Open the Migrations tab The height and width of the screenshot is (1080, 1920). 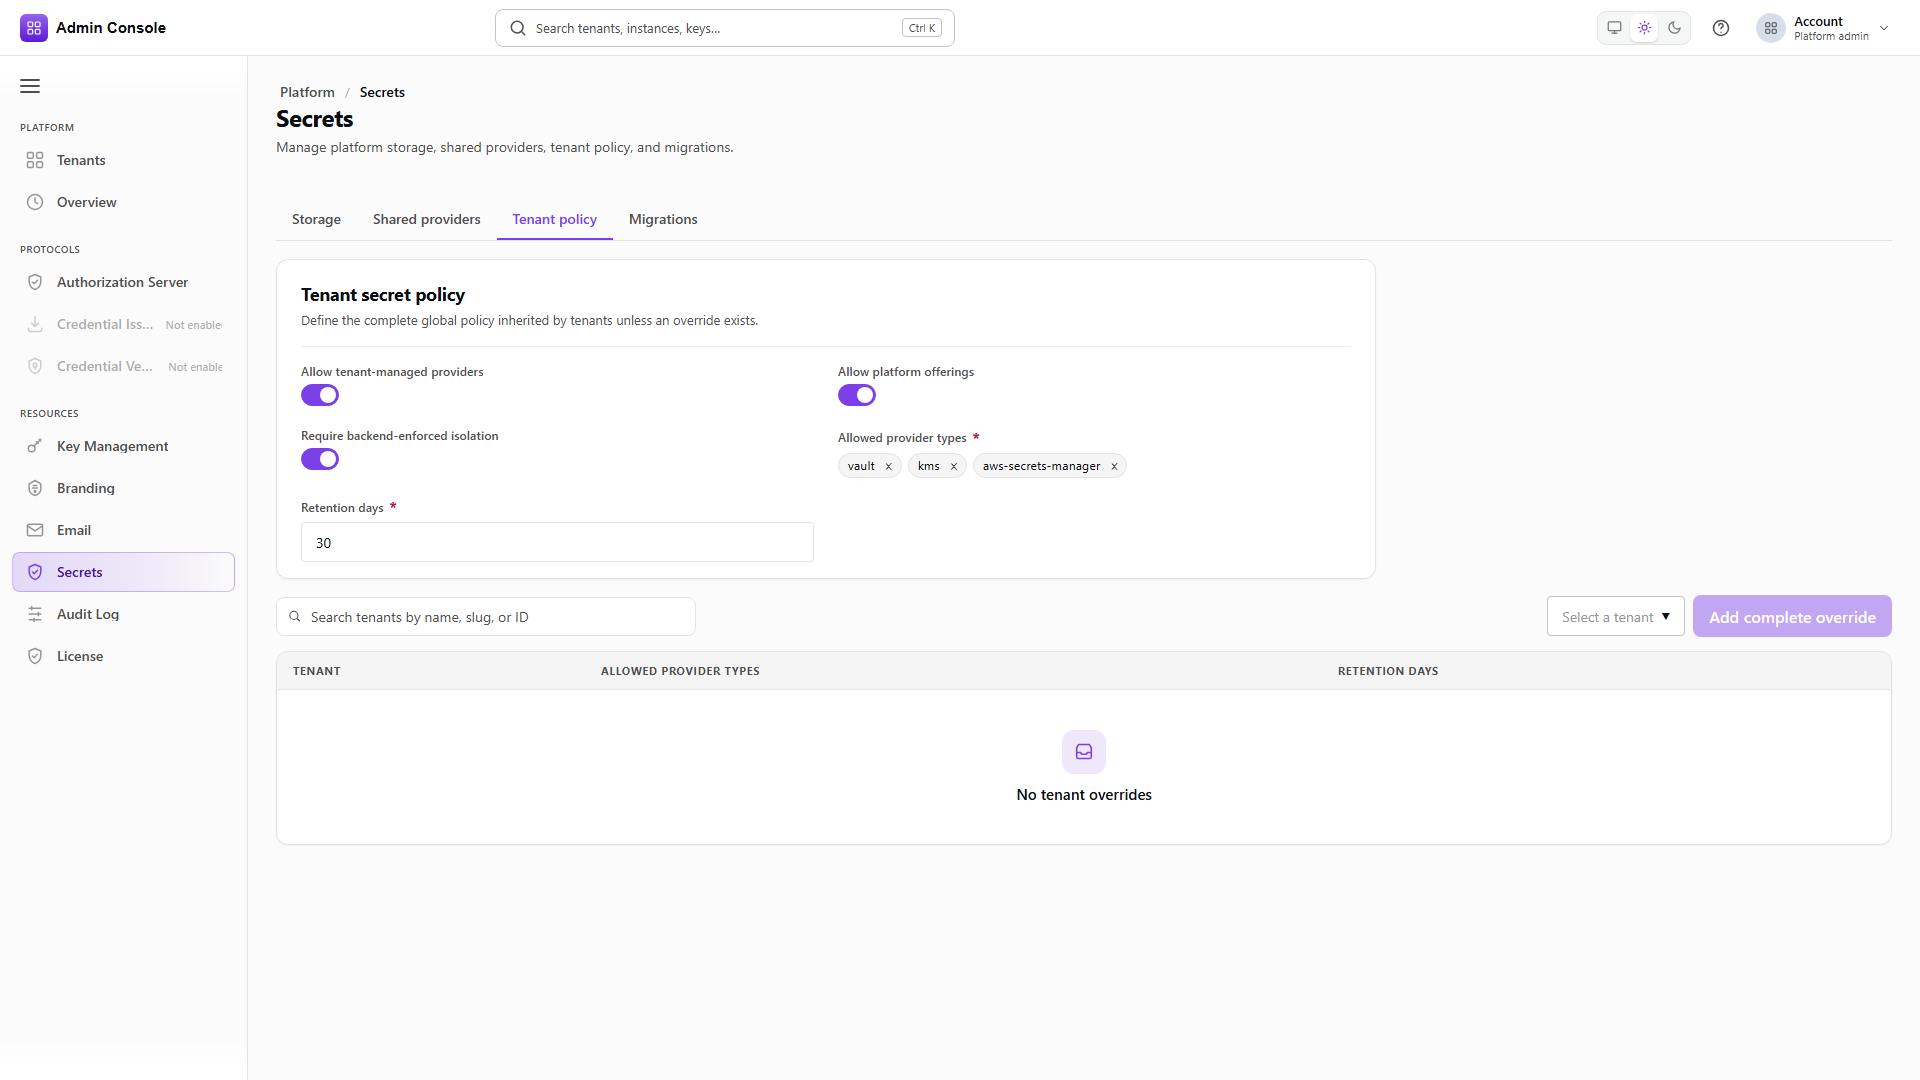[x=663, y=219]
